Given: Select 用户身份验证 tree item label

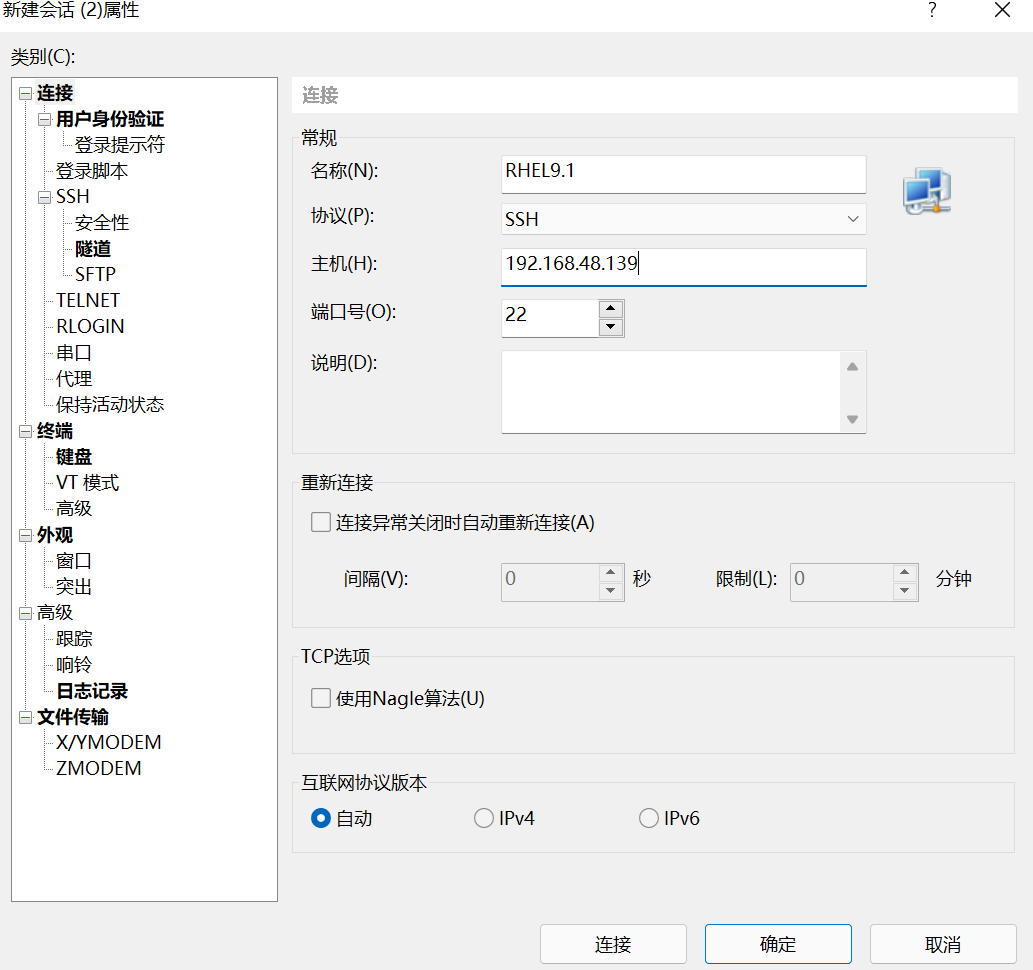Looking at the screenshot, I should [x=109, y=119].
